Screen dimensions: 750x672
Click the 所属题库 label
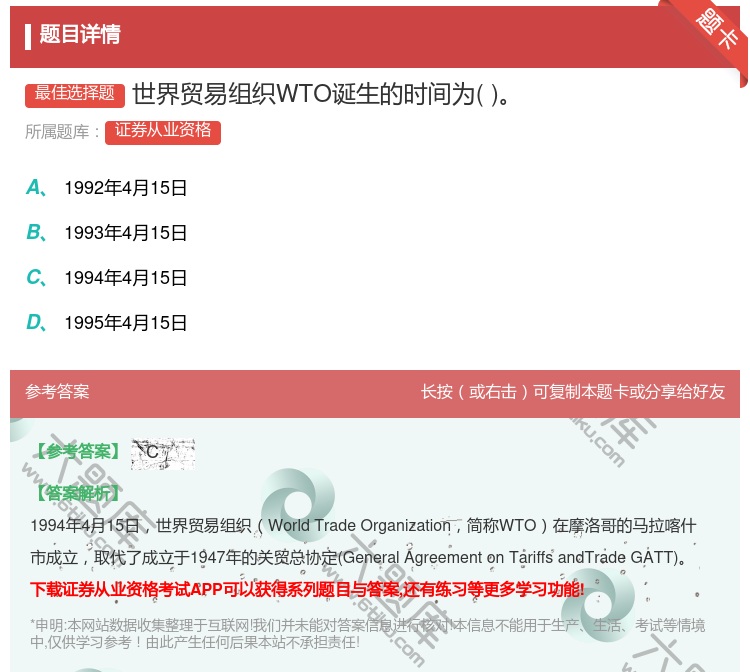pyautogui.click(x=62, y=132)
